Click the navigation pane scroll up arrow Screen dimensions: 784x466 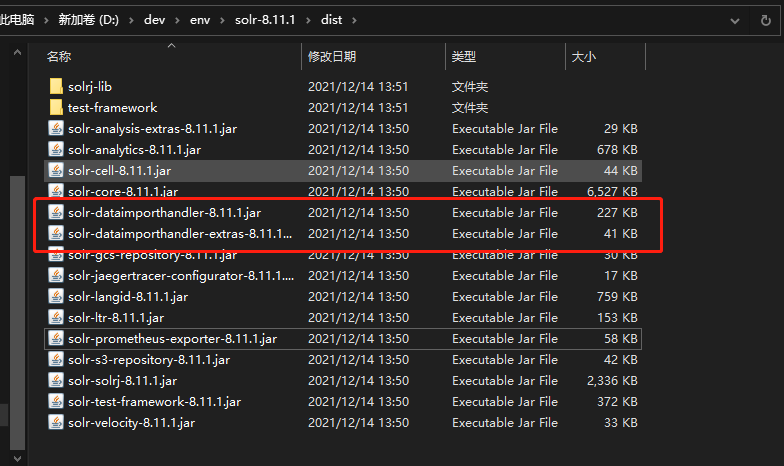(18, 52)
